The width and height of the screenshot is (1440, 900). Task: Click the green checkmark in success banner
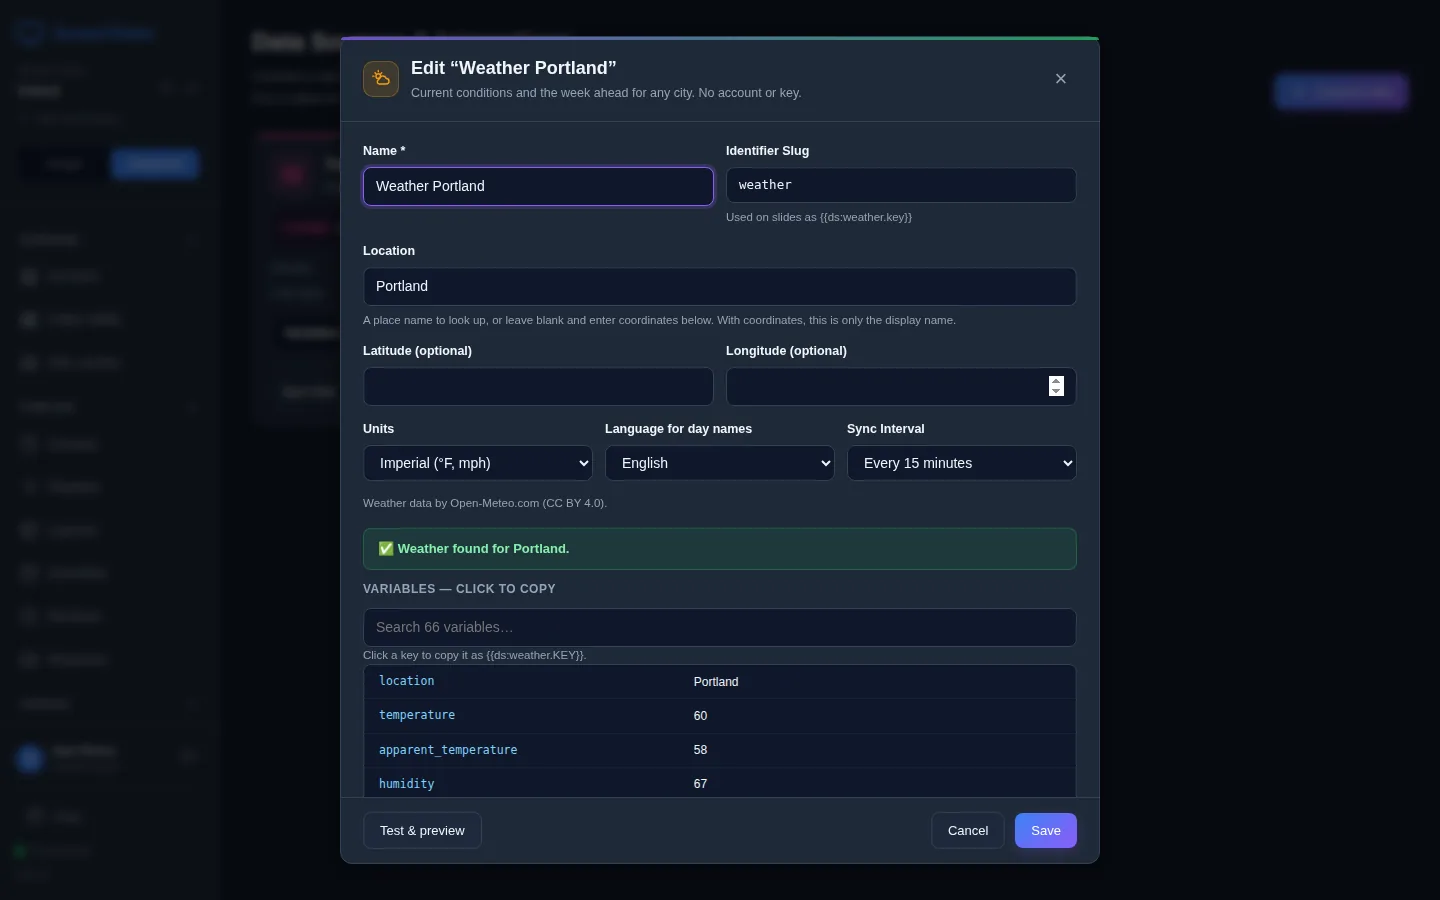[x=386, y=549]
